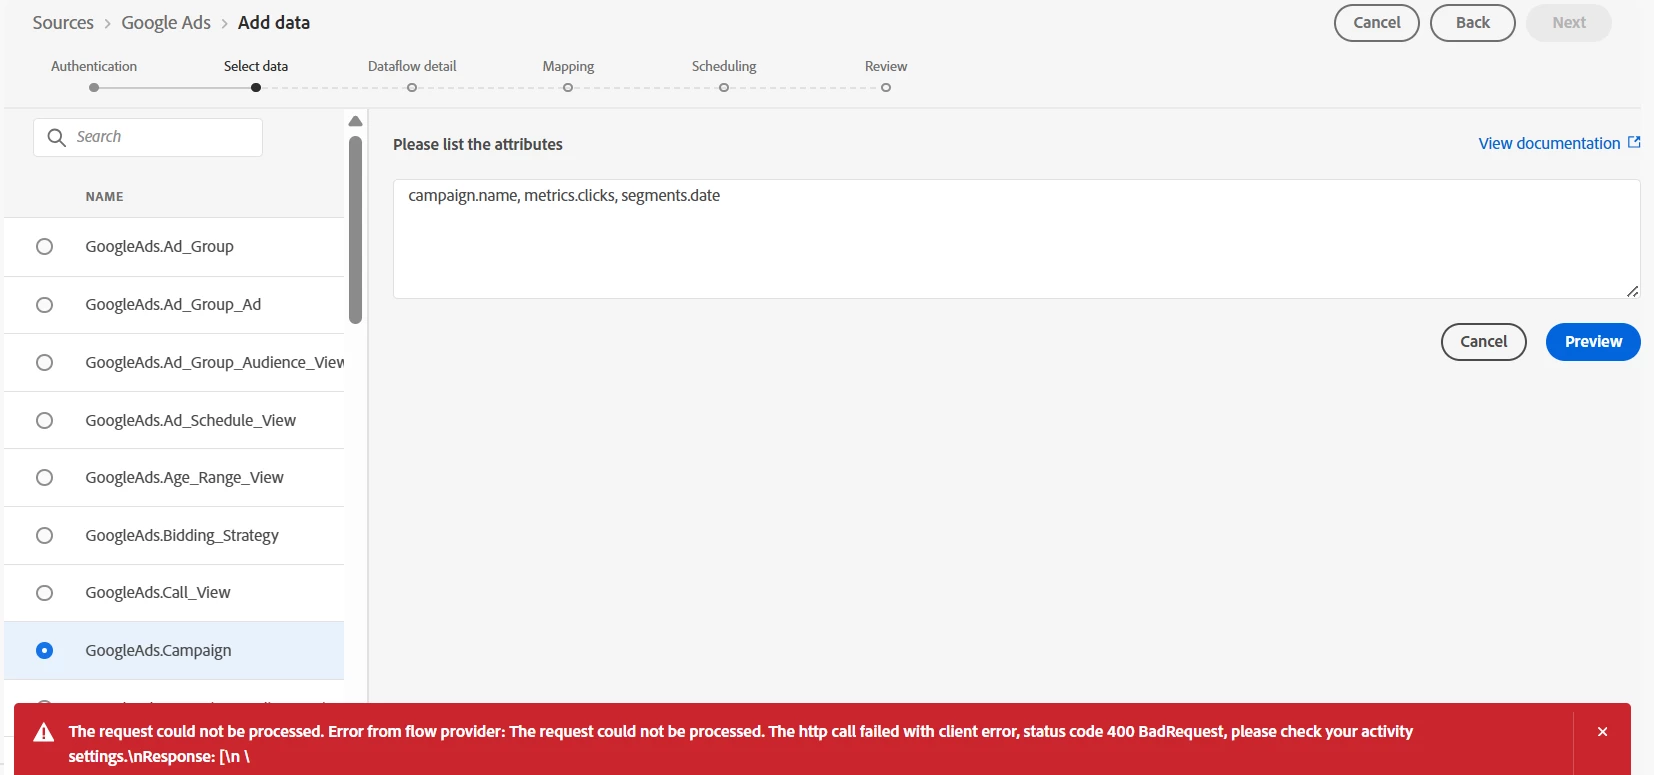Click the GoogleAds.Ad_Group_Ad row text
Screen dimensions: 1654x775
tap(173, 304)
